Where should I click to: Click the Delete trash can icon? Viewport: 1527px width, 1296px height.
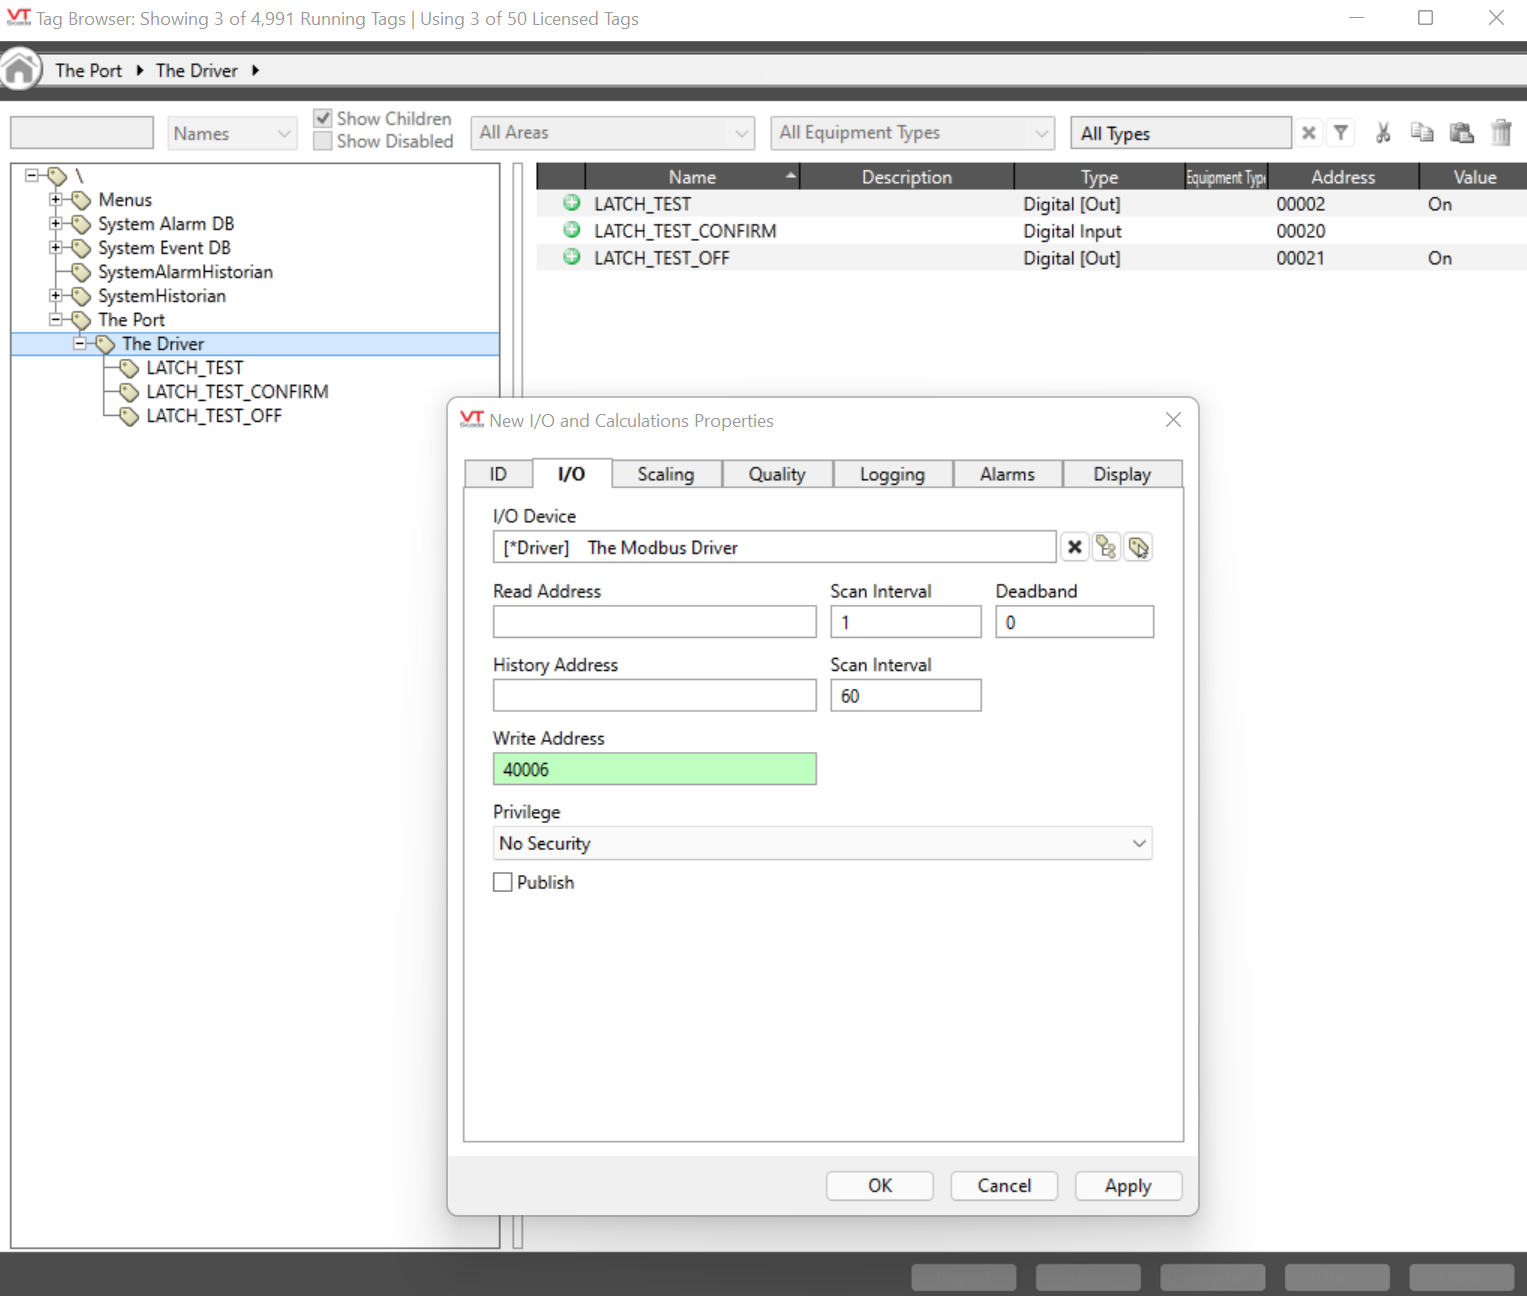[x=1501, y=133]
